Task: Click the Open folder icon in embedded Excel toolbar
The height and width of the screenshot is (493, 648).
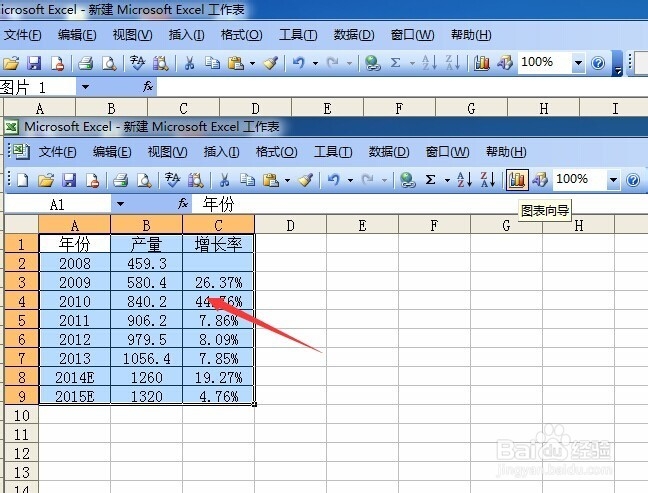Action: click(46, 180)
